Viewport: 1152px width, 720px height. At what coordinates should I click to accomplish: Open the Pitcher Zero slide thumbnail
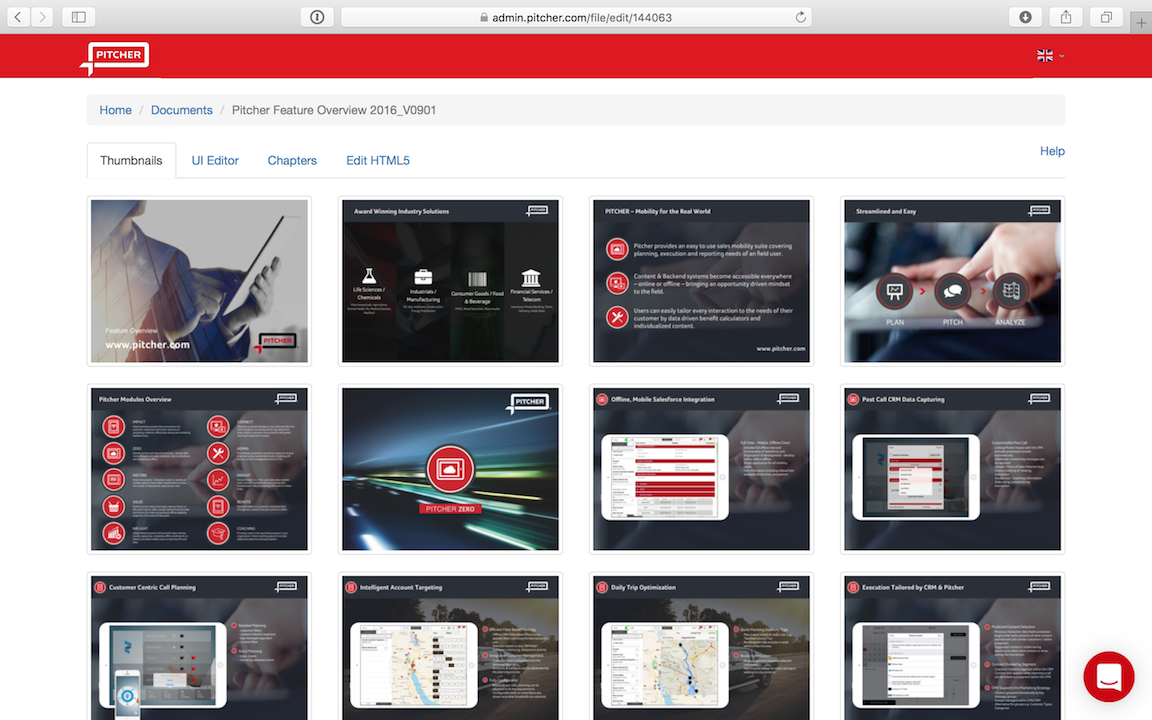click(450, 469)
